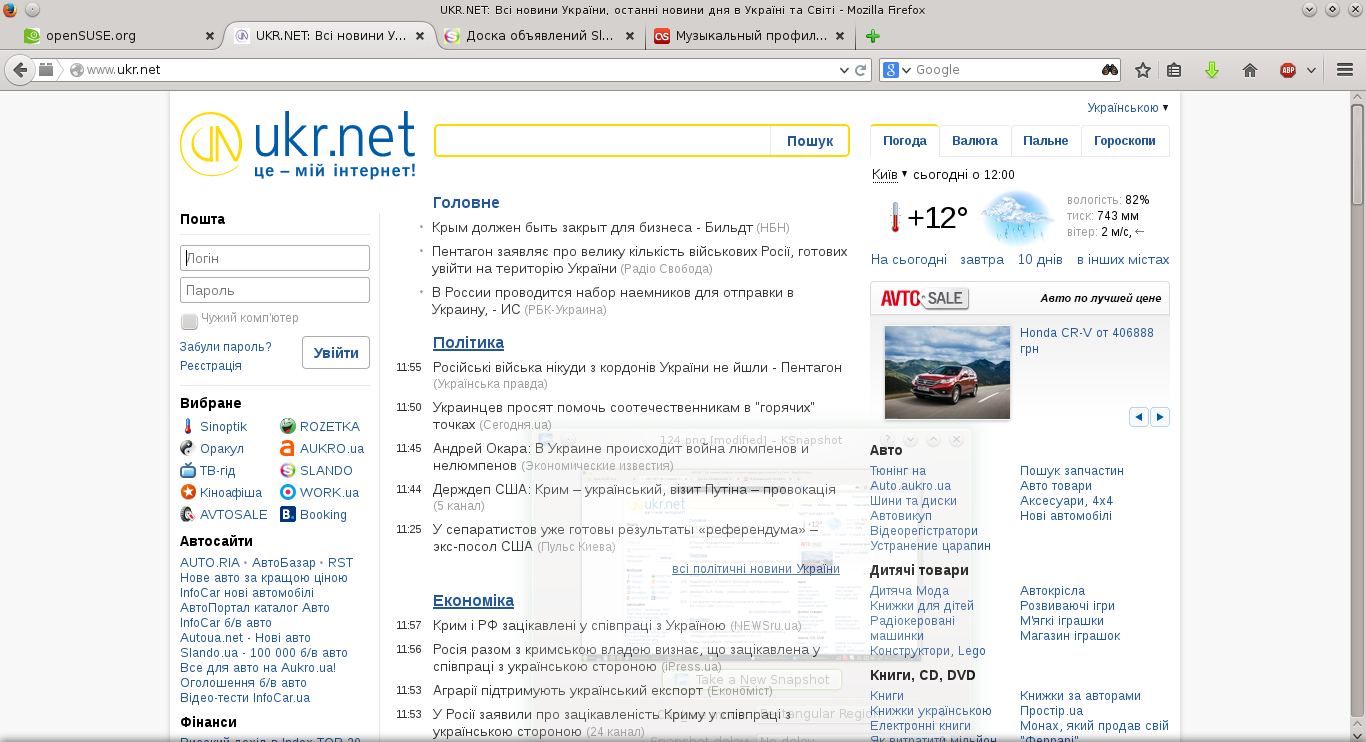Open the Кіноафіша favorite link
The height and width of the screenshot is (742, 1366).
[221, 492]
